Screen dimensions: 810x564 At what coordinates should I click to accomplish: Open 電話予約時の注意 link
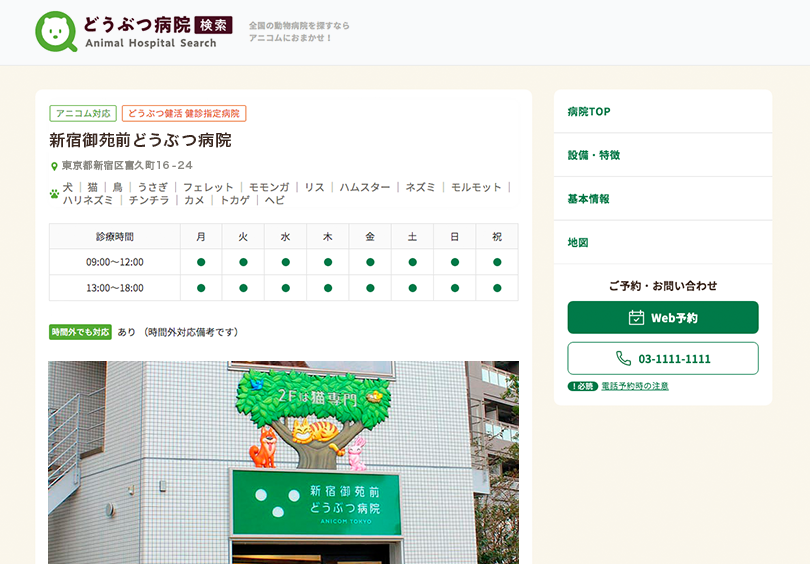click(635, 386)
